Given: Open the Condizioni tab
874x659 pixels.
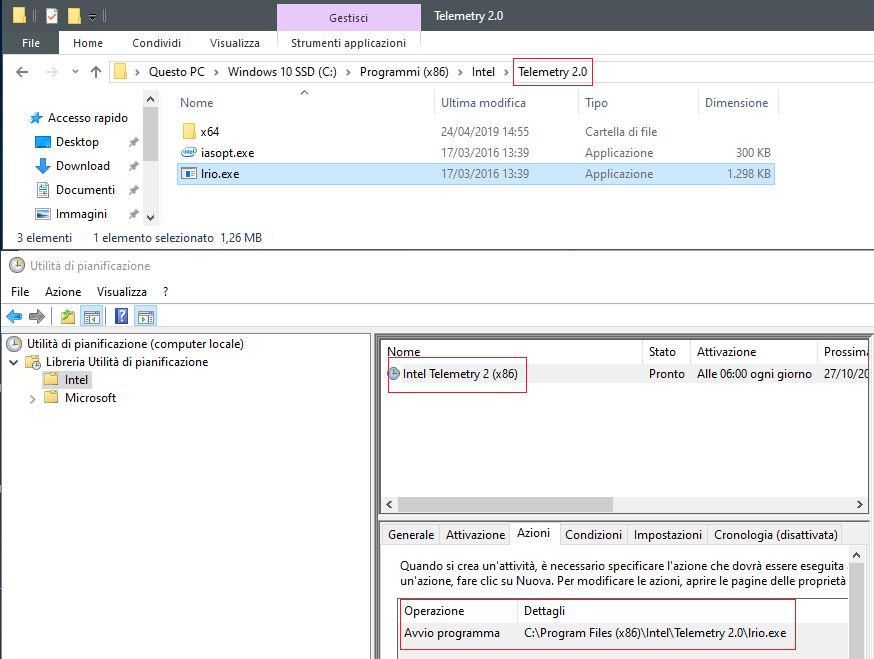Looking at the screenshot, I should 593,535.
